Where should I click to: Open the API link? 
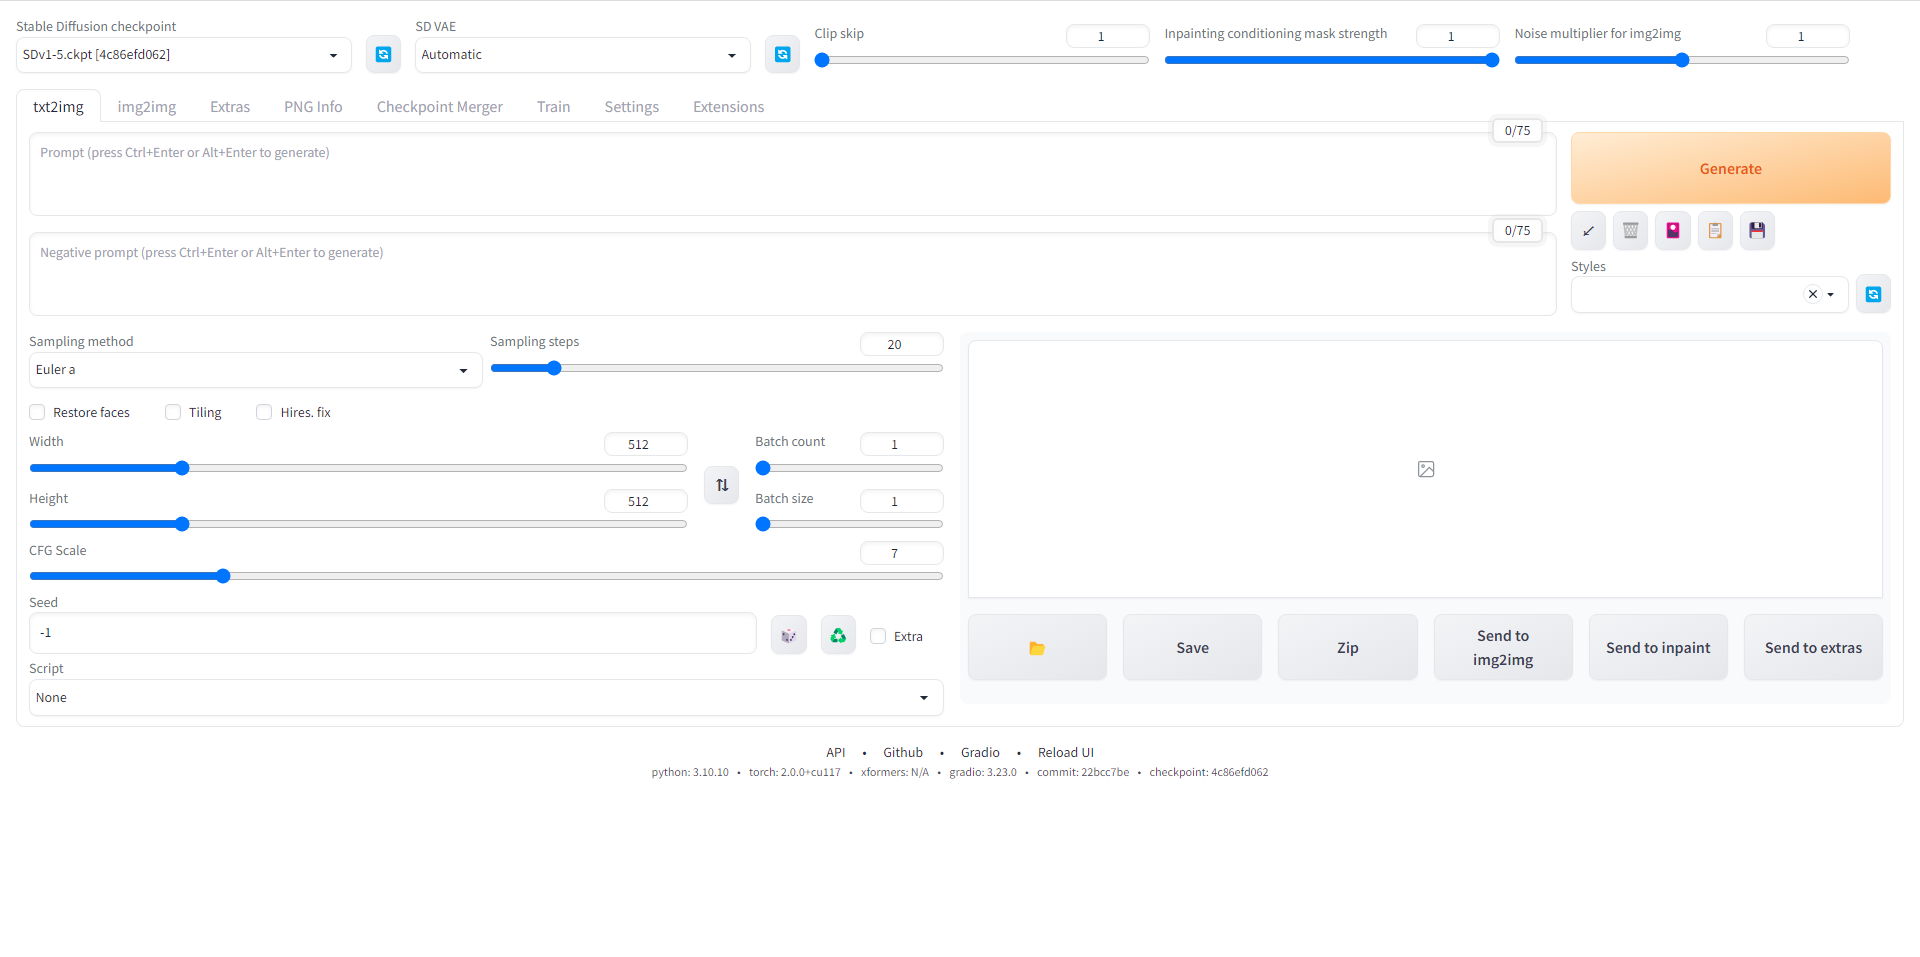click(836, 753)
